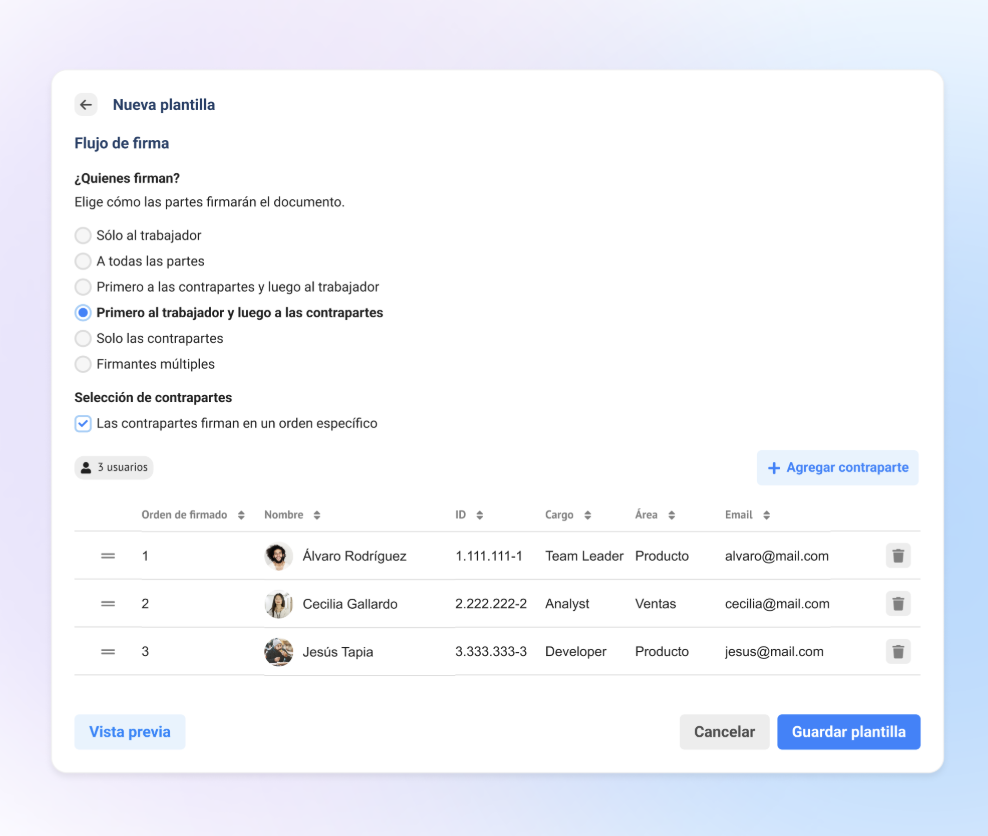Click drag handle icon for Cecilia Gallardo row
This screenshot has height=836, width=988.
coord(108,604)
